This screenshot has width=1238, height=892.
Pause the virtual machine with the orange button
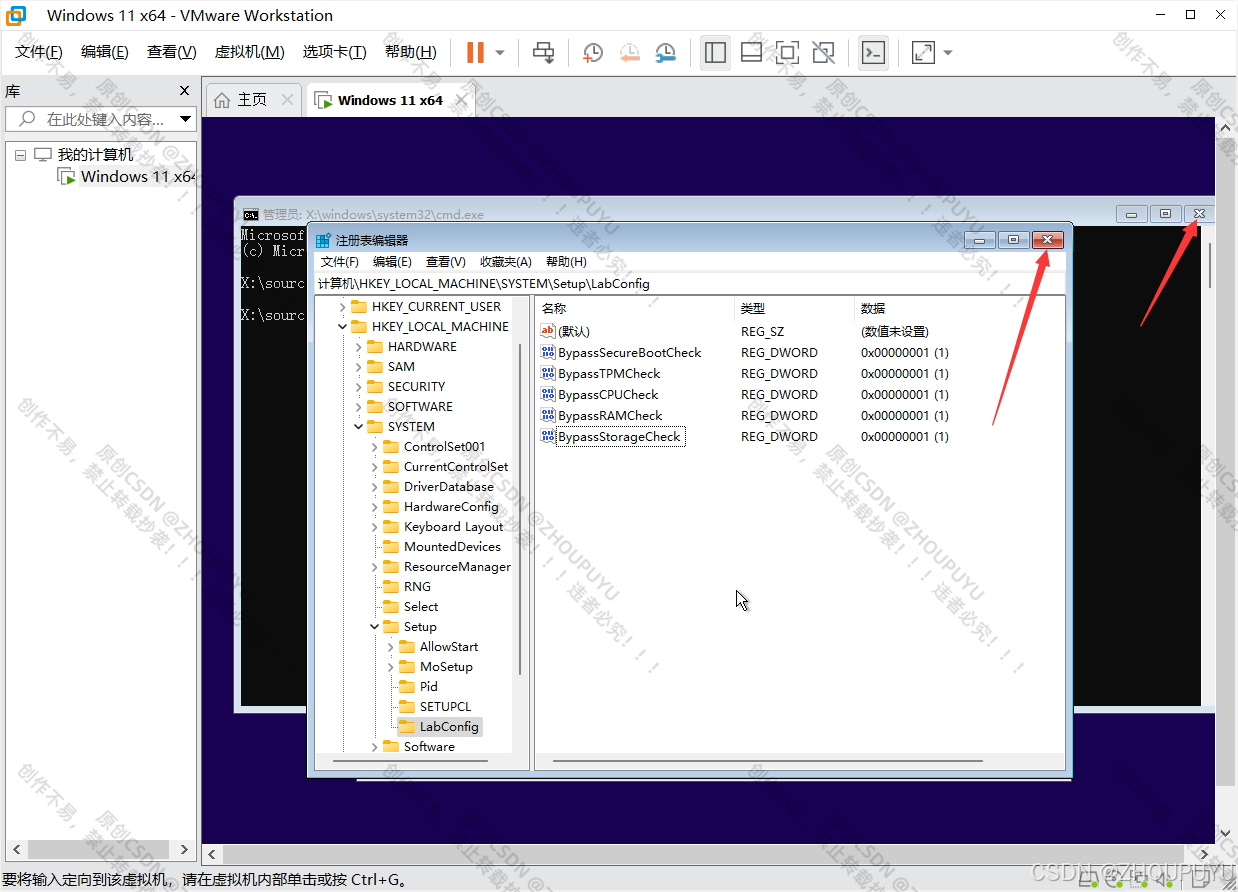(475, 52)
